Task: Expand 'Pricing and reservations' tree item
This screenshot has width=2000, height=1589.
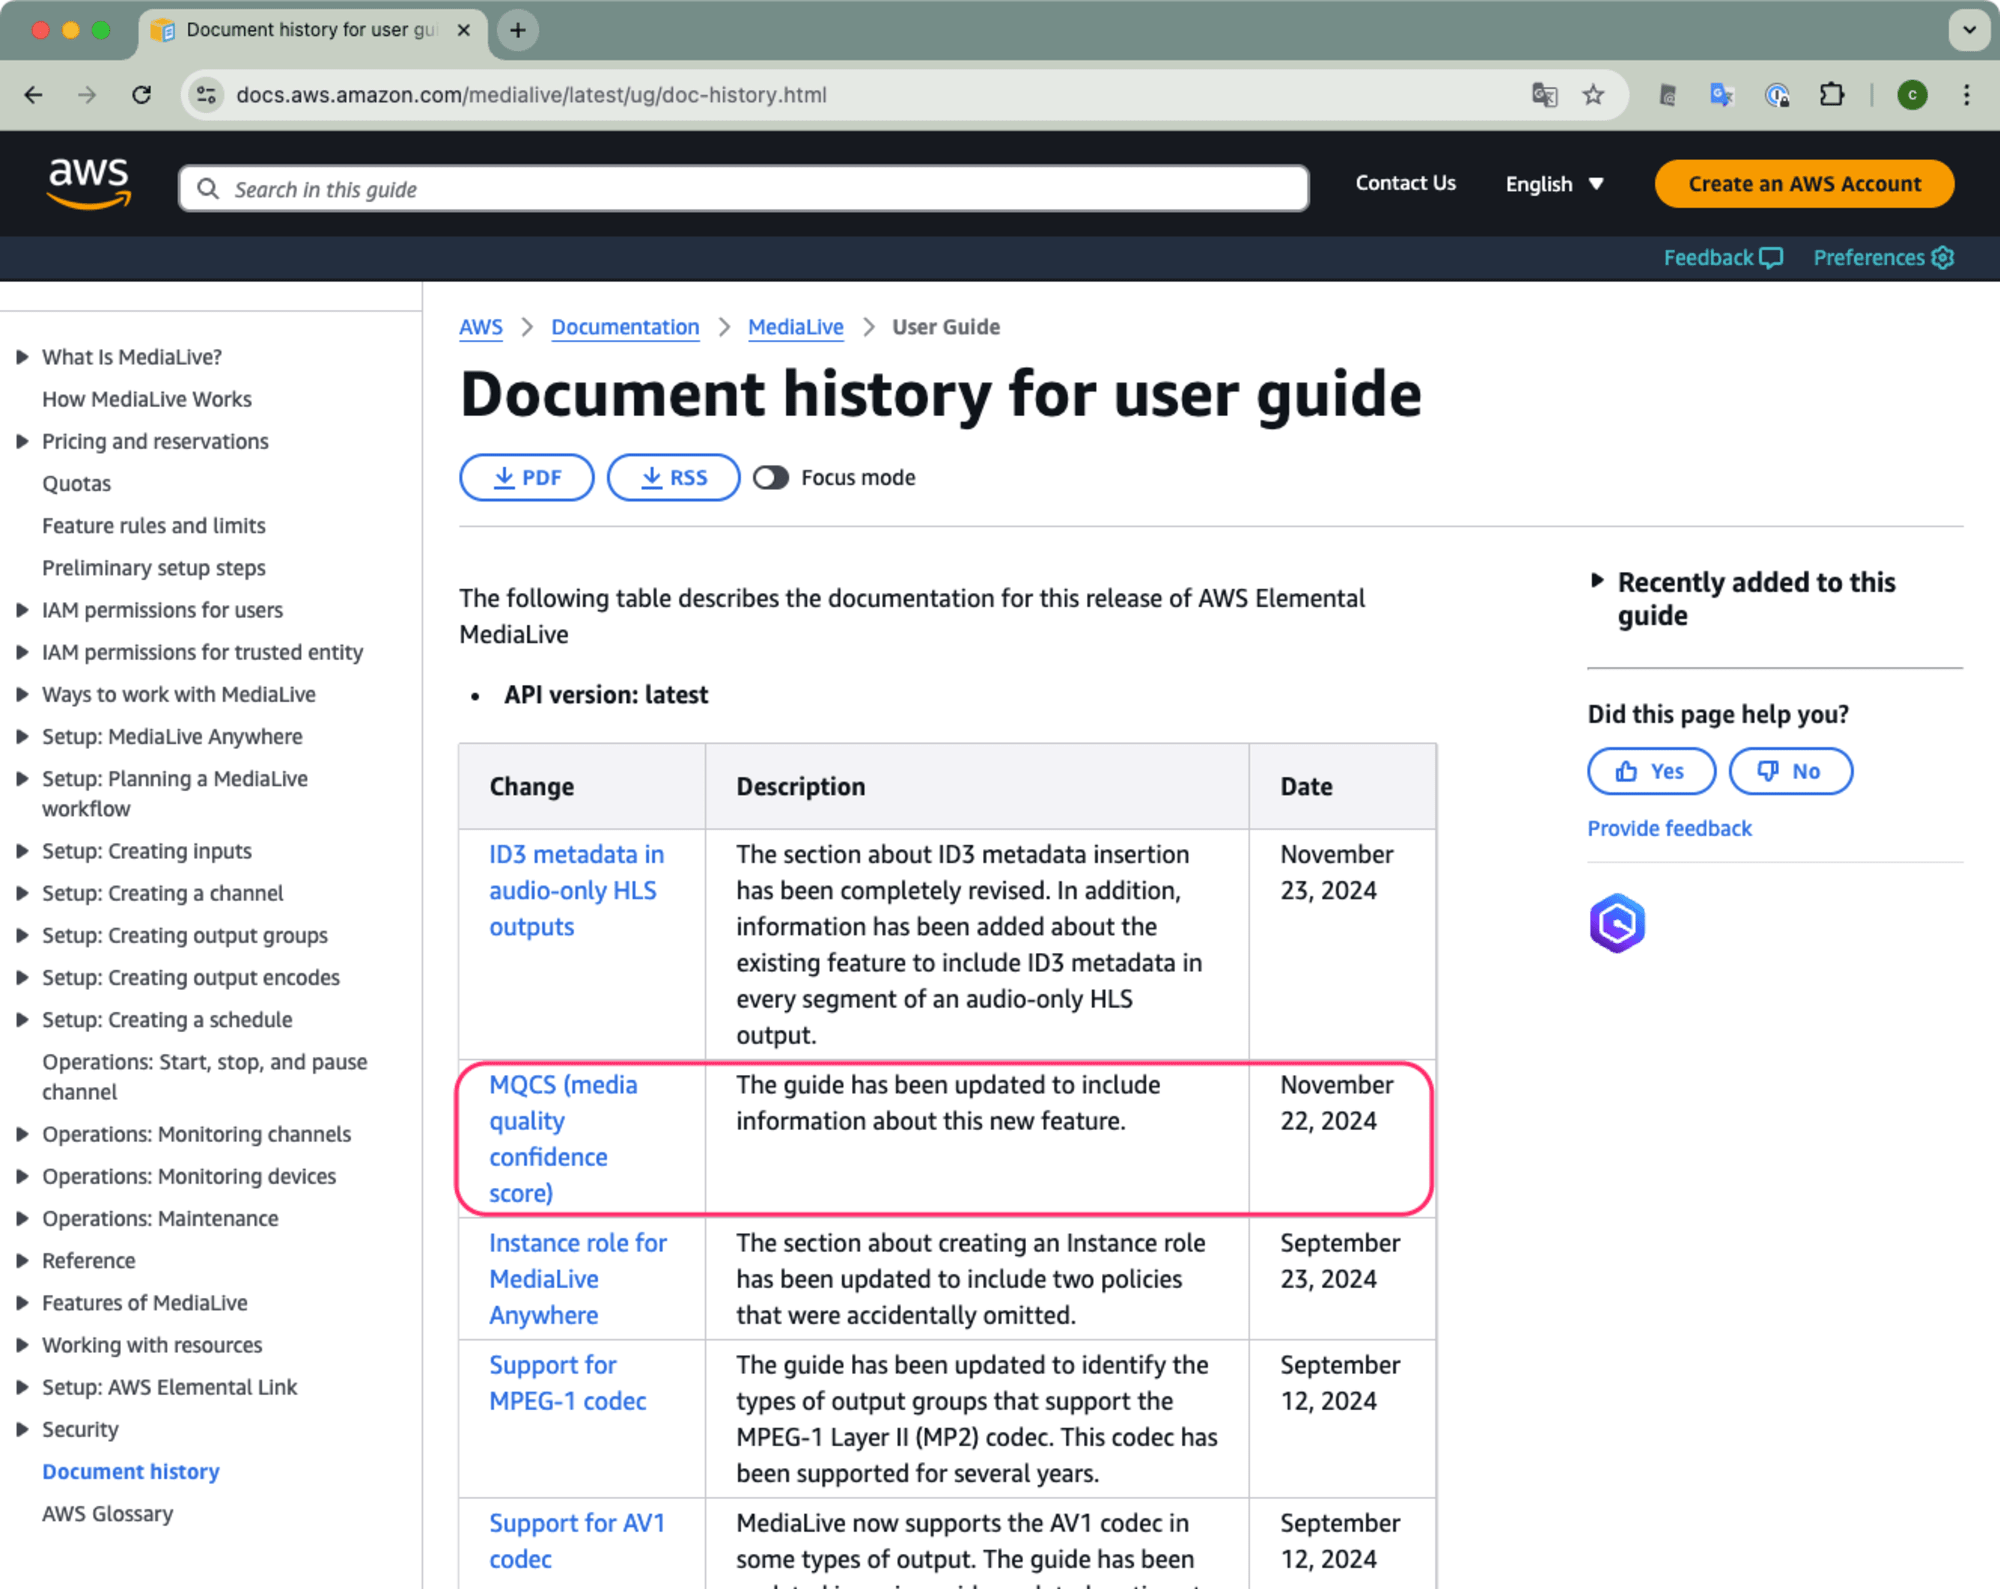Action: click(x=22, y=441)
